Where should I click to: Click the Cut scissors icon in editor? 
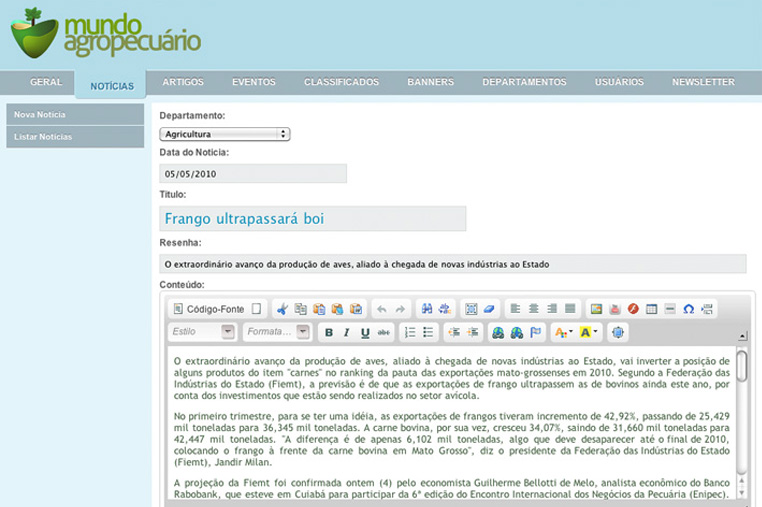(283, 309)
